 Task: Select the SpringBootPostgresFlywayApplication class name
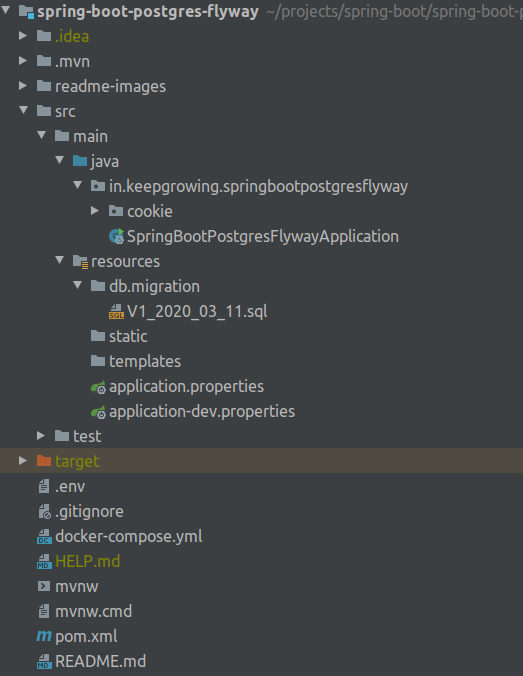pyautogui.click(x=263, y=237)
